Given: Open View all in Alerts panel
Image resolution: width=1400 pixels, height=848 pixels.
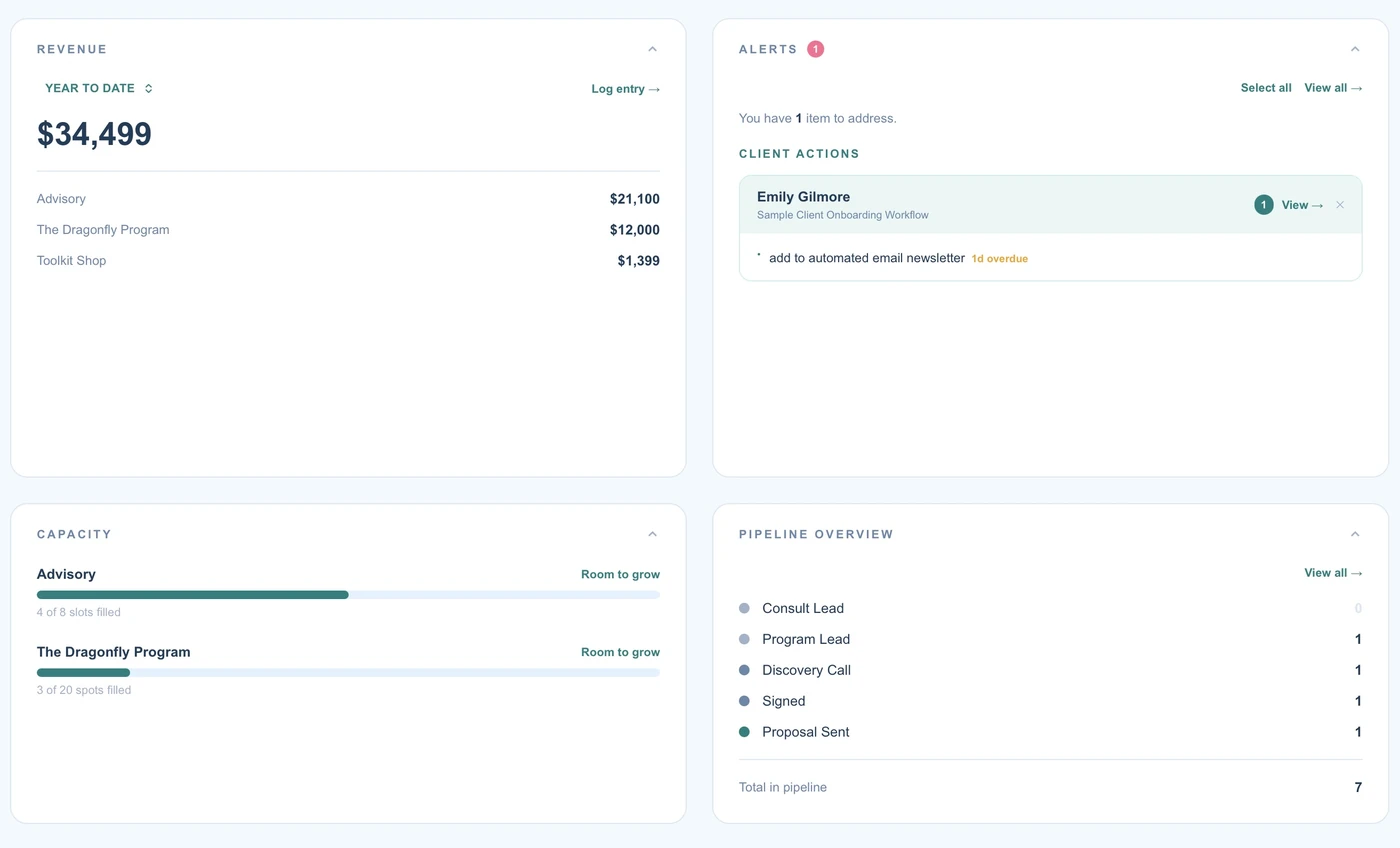Looking at the screenshot, I should 1333,88.
